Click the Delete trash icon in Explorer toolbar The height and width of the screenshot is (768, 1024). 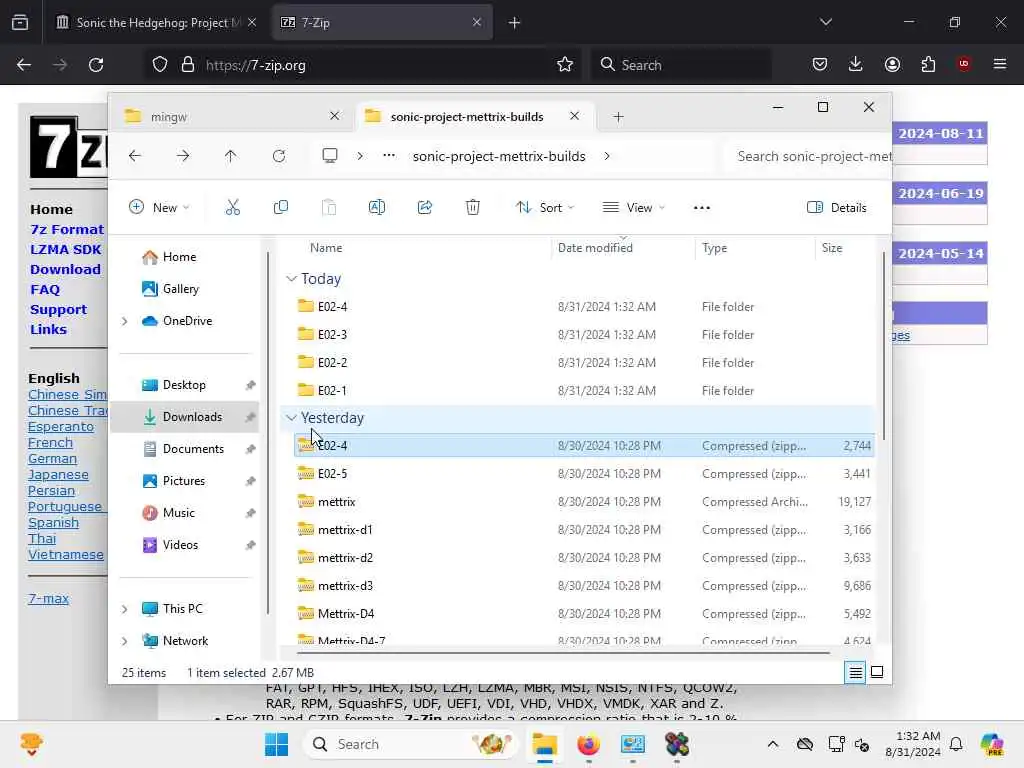pyautogui.click(x=473, y=208)
